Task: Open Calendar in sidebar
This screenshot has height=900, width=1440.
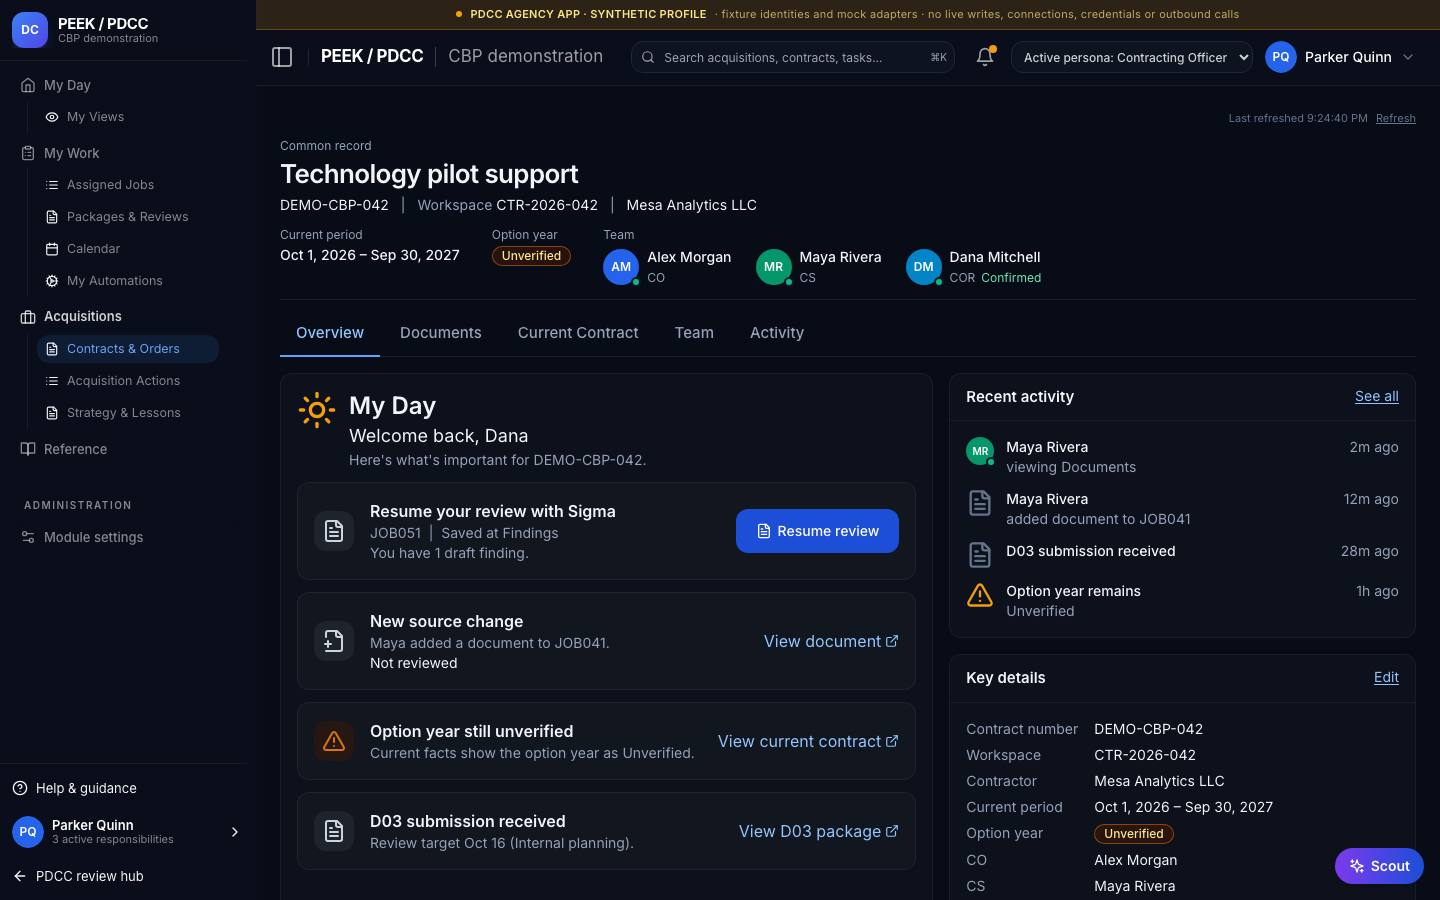Action: click(x=128, y=249)
